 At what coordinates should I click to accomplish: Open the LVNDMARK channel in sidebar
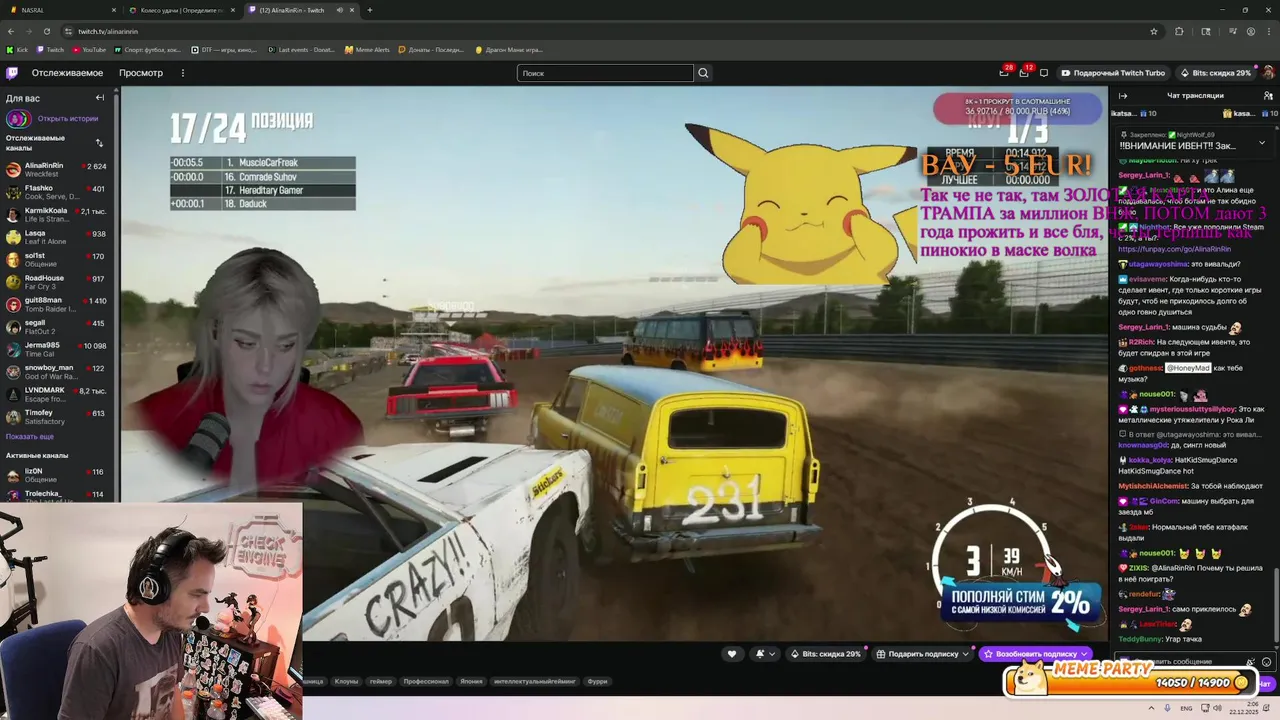[58, 394]
